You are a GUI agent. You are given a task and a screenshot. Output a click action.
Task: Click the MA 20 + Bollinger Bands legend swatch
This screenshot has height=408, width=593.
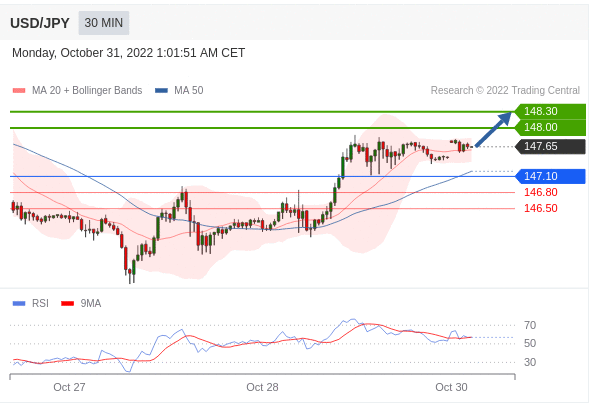point(19,90)
